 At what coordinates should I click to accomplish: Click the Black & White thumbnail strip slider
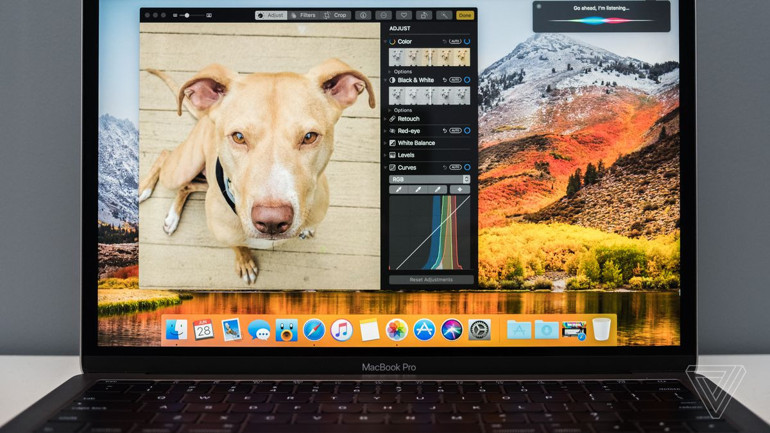(429, 96)
